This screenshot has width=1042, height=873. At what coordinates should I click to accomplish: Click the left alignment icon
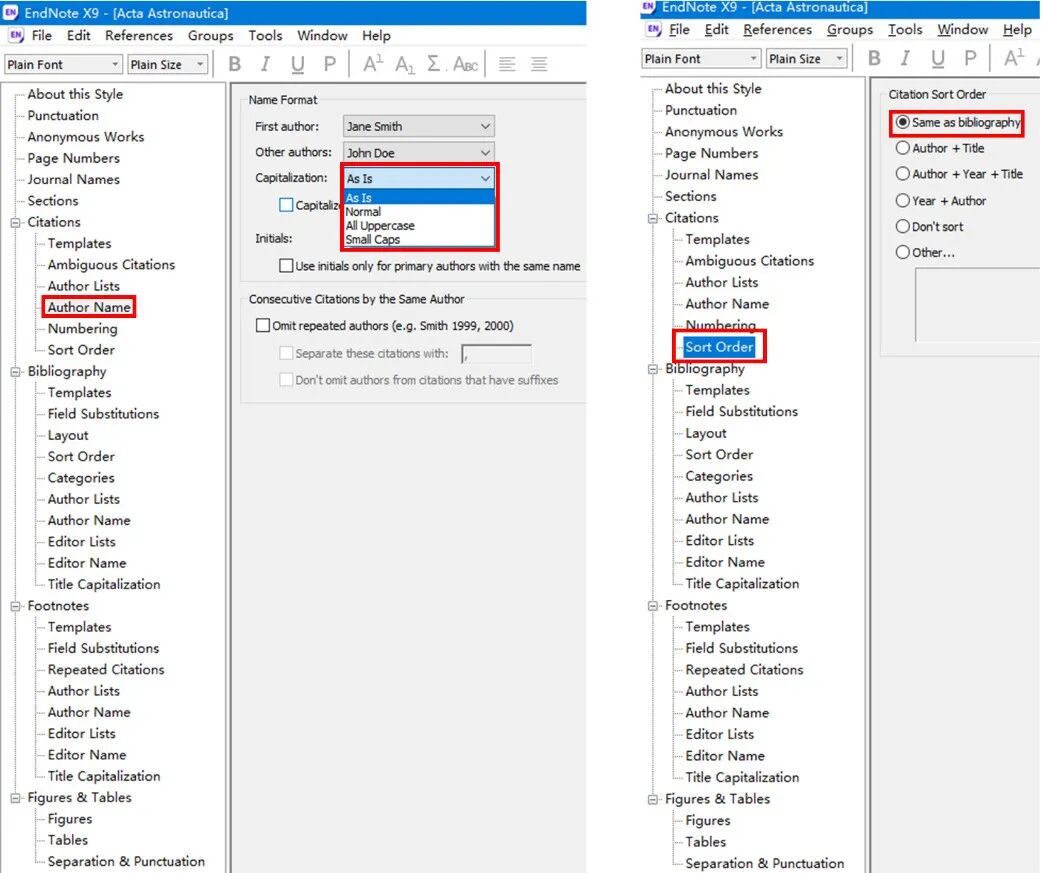(507, 64)
